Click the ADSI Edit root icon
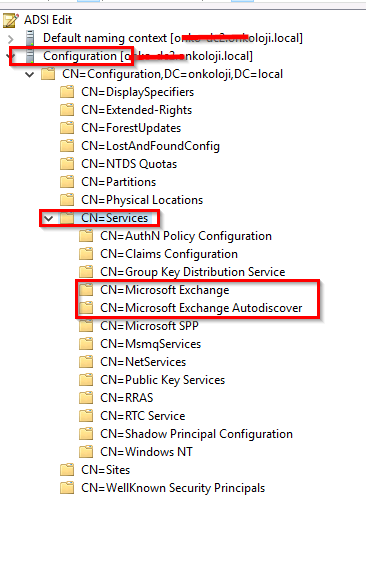Viewport: 366px width, 588px height. (x=10, y=20)
